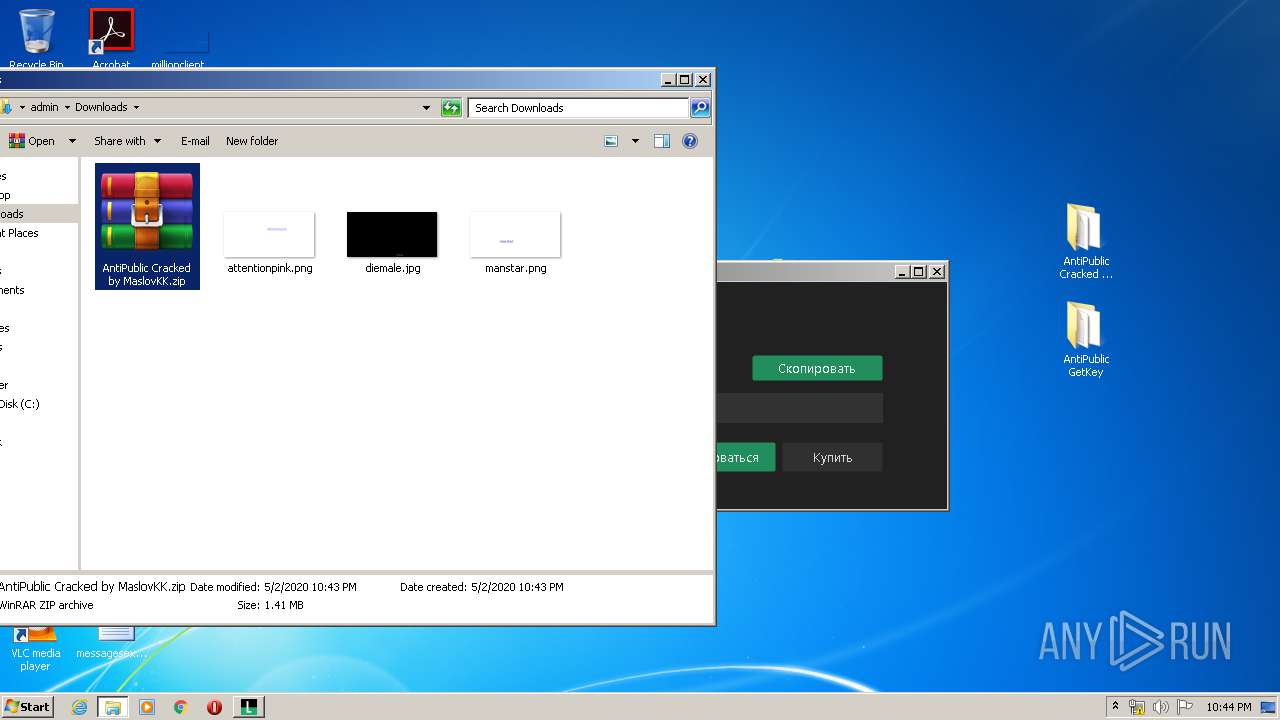
Task: Expand the Downloads breadcrumb arrow
Action: click(x=136, y=107)
